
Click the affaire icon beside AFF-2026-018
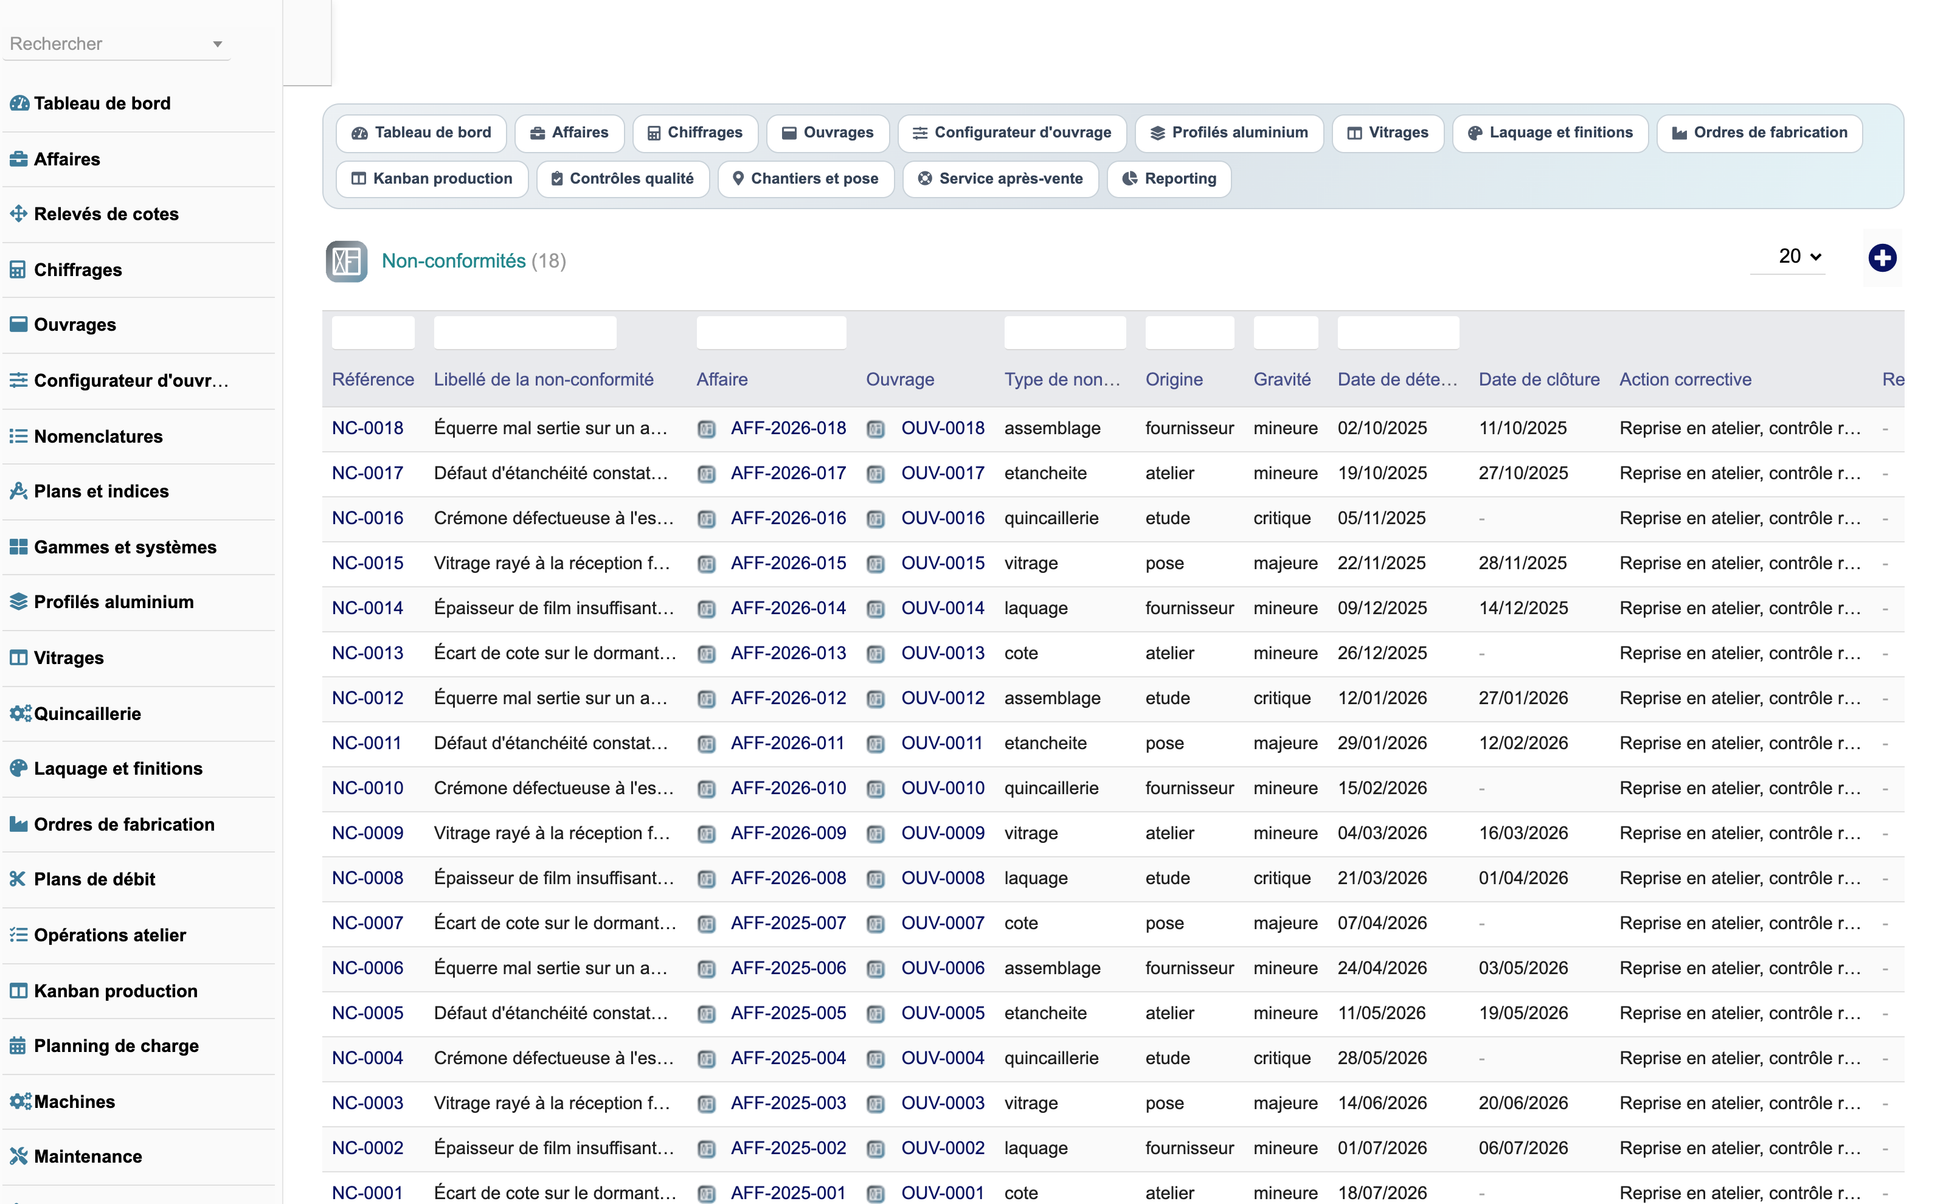coord(707,429)
